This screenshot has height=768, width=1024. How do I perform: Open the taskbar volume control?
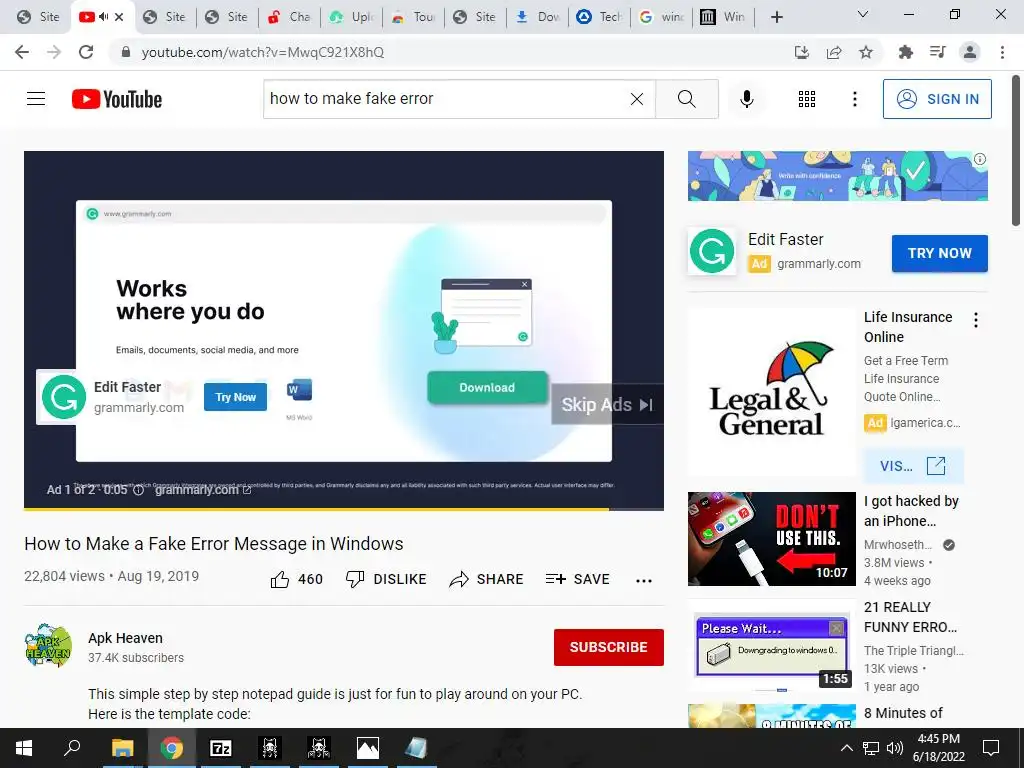pos(895,748)
